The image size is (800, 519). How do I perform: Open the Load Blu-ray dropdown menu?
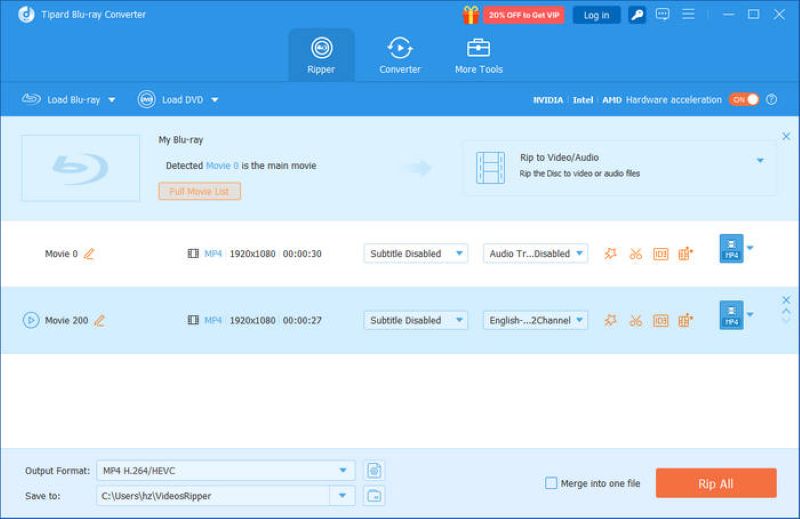coord(111,100)
